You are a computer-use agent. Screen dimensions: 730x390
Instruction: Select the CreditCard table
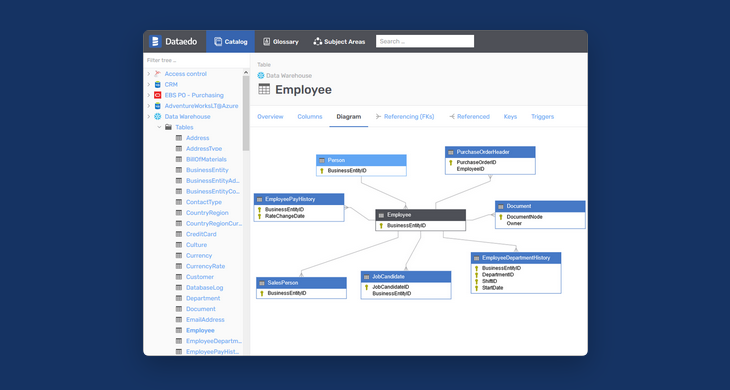(x=201, y=234)
